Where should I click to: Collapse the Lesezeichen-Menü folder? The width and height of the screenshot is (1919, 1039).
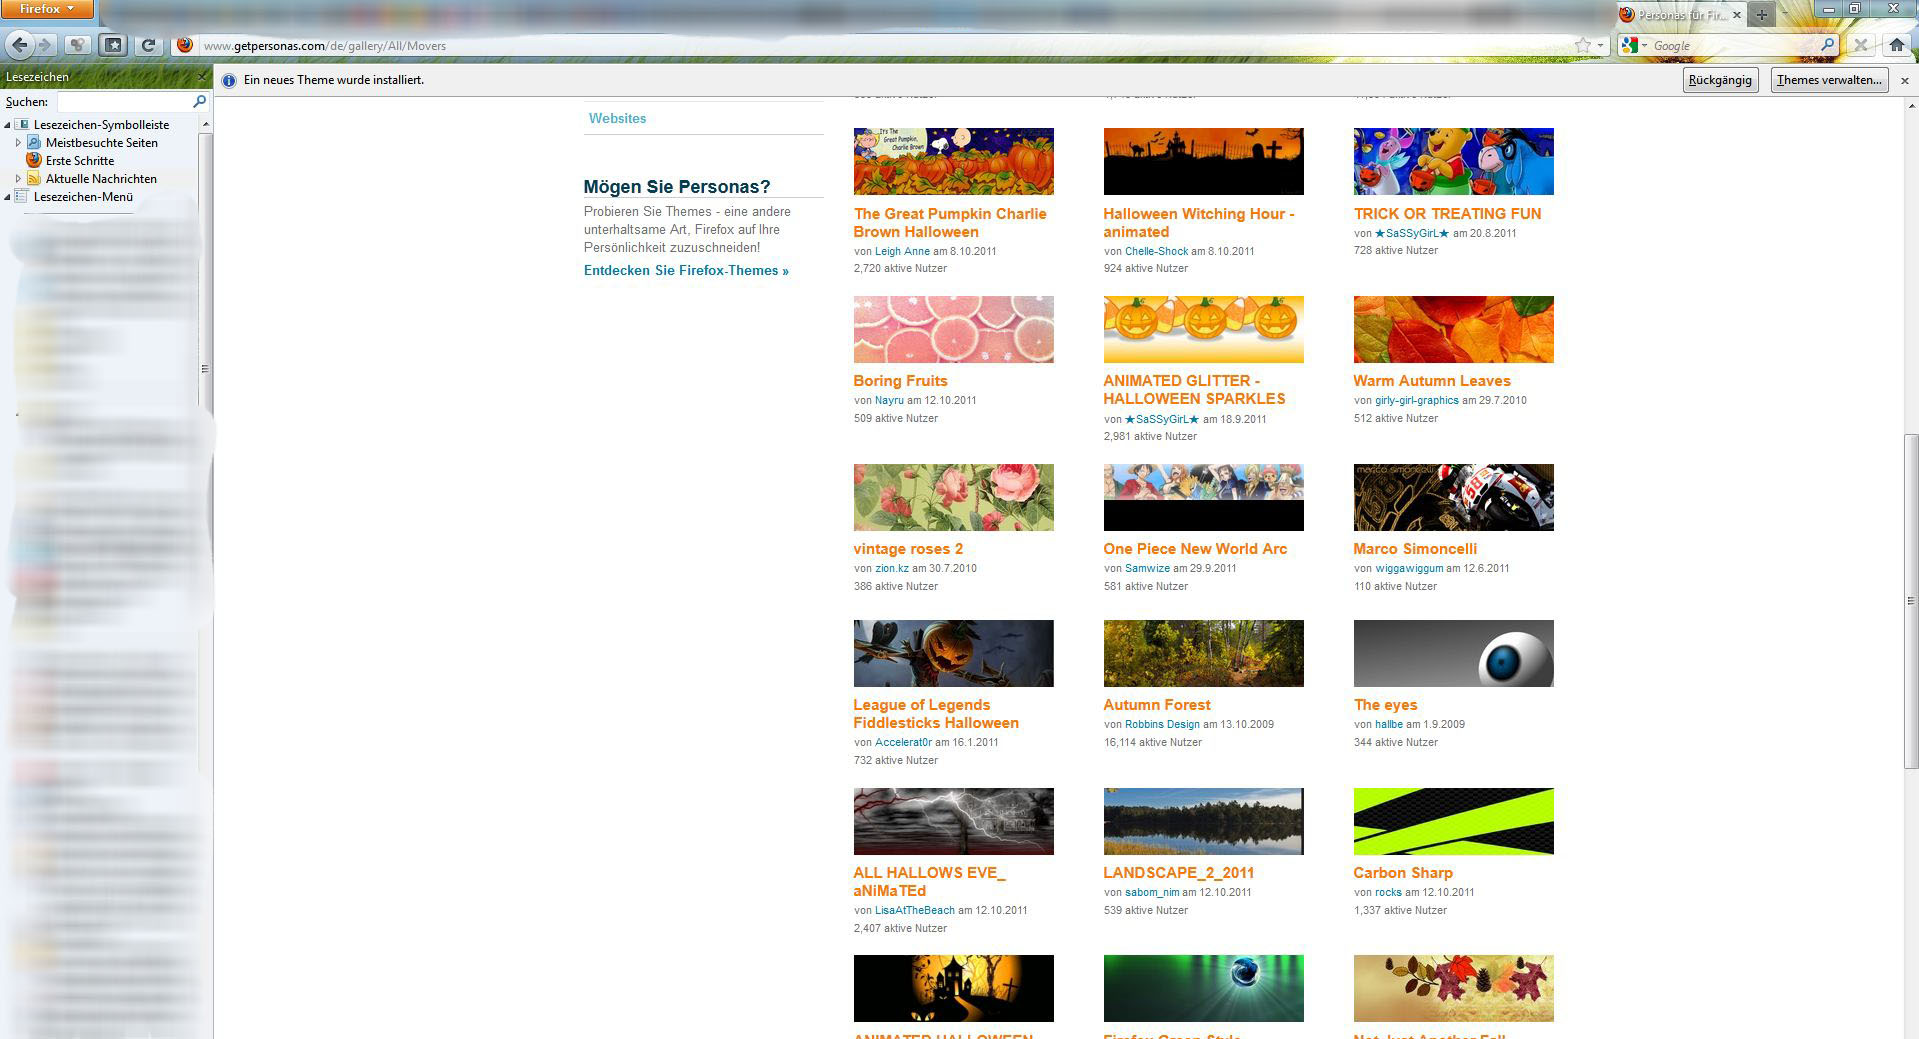pyautogui.click(x=8, y=197)
